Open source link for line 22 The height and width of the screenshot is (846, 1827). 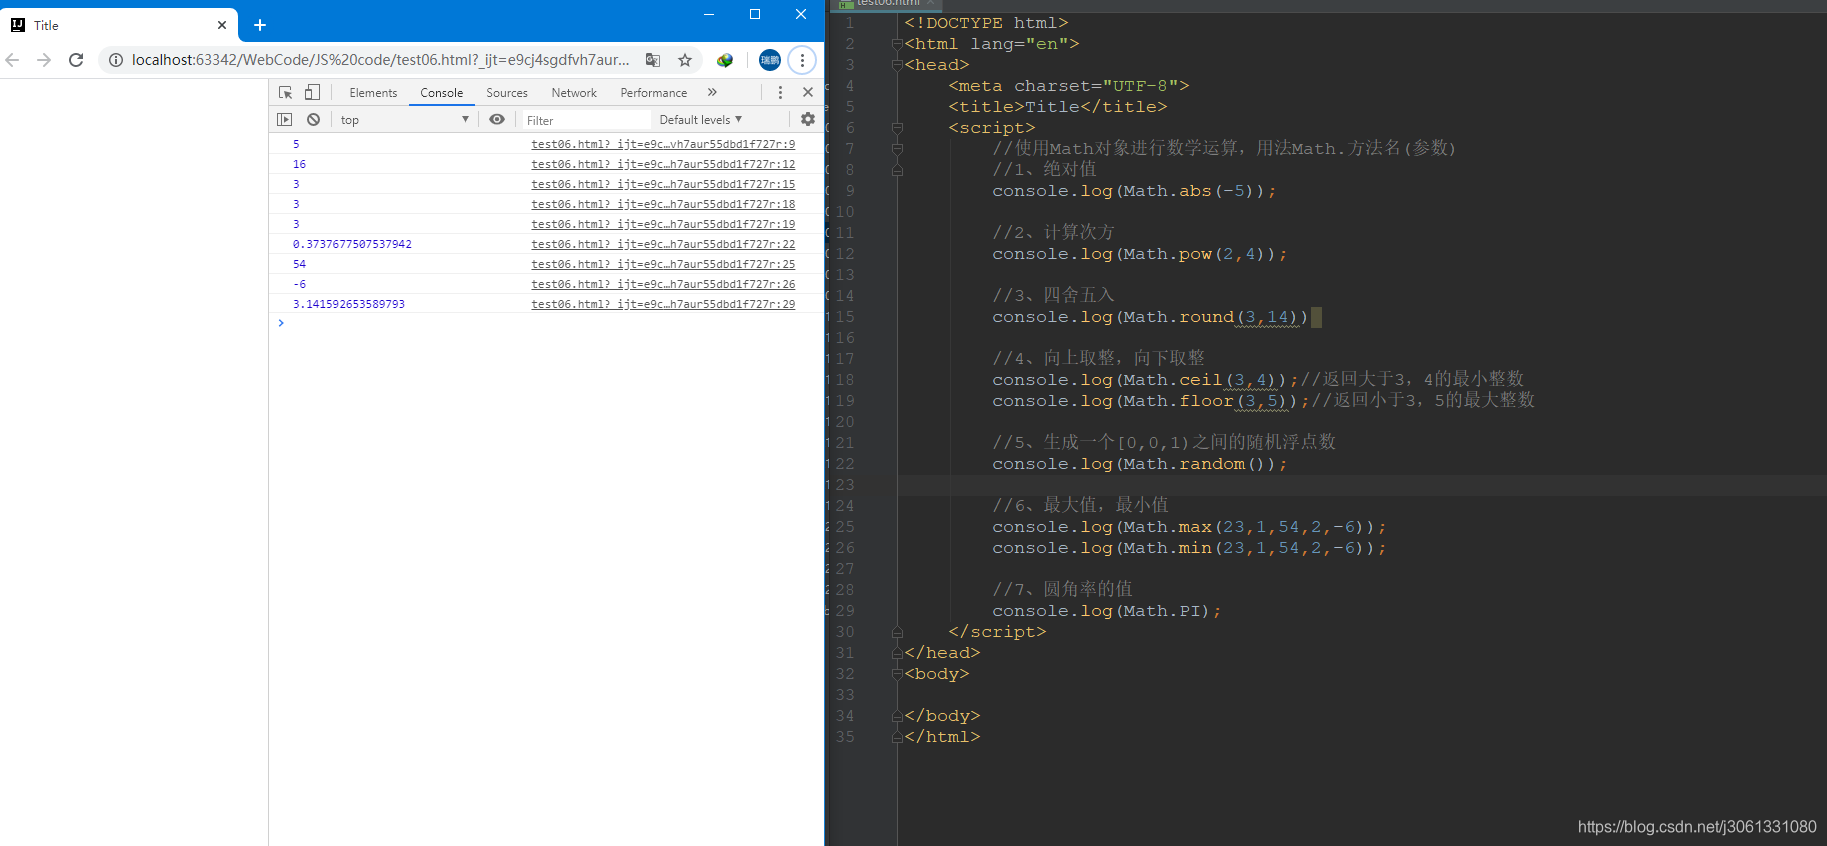tap(663, 244)
